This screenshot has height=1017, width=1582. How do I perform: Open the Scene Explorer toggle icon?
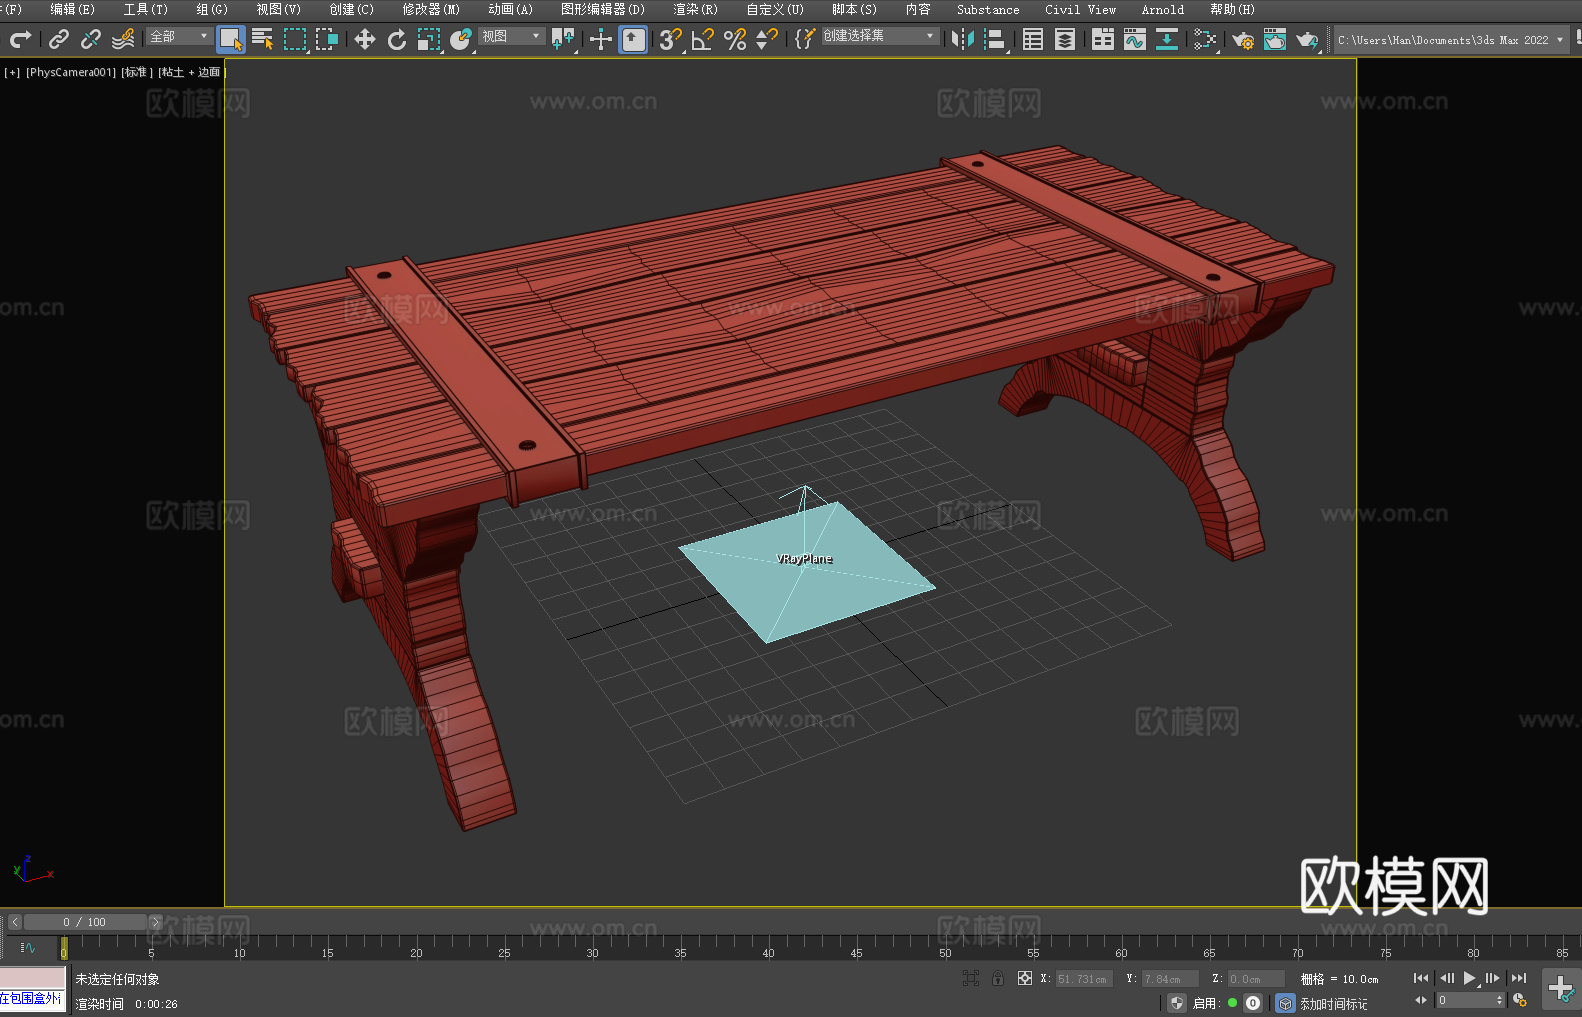pos(1033,39)
